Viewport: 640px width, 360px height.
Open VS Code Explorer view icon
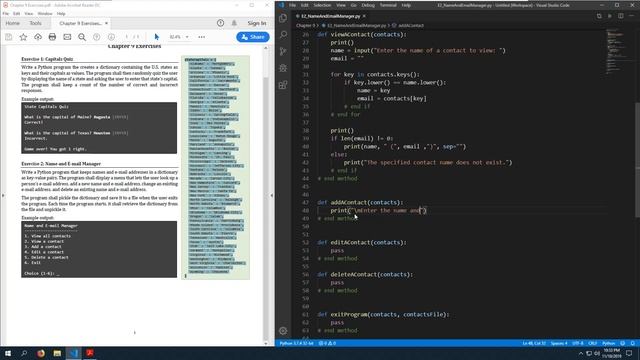(283, 18)
